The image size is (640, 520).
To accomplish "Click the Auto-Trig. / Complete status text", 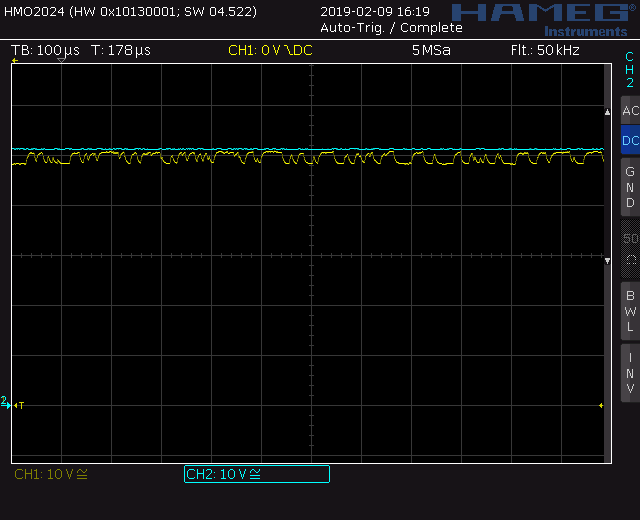I will (391, 28).
